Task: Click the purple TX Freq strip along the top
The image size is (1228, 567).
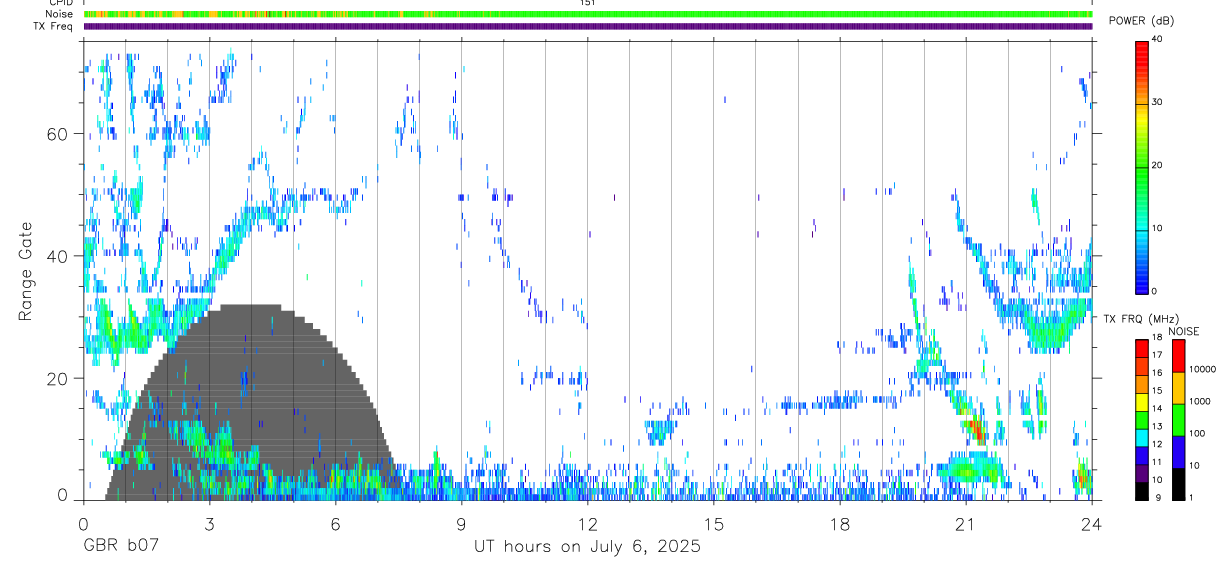Action: point(588,26)
